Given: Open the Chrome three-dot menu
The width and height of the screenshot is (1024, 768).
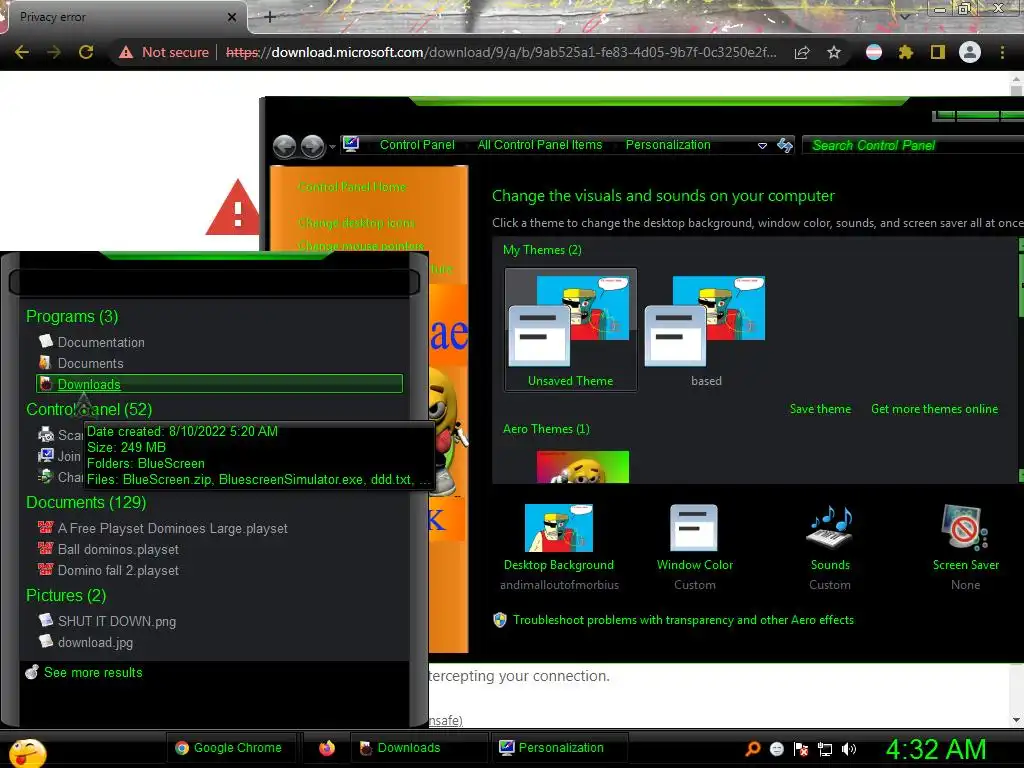Looking at the screenshot, I should pos(1002,52).
